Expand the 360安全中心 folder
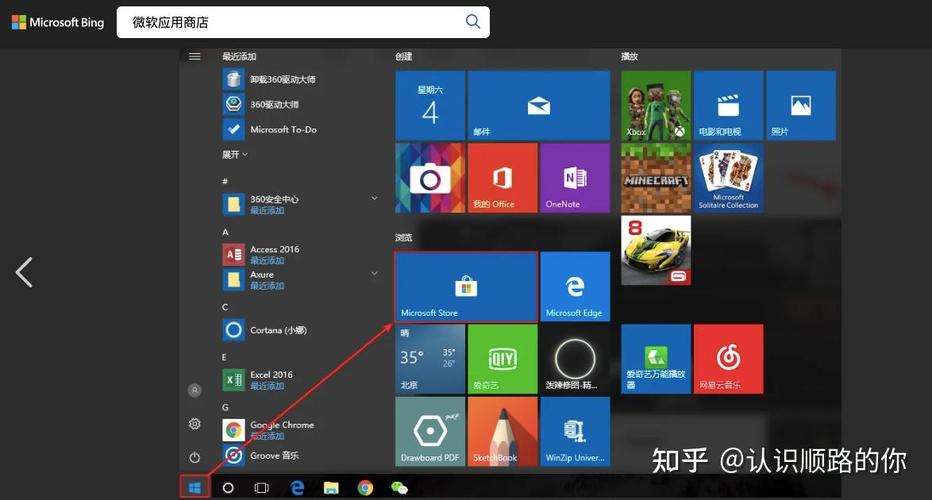 pos(300,204)
